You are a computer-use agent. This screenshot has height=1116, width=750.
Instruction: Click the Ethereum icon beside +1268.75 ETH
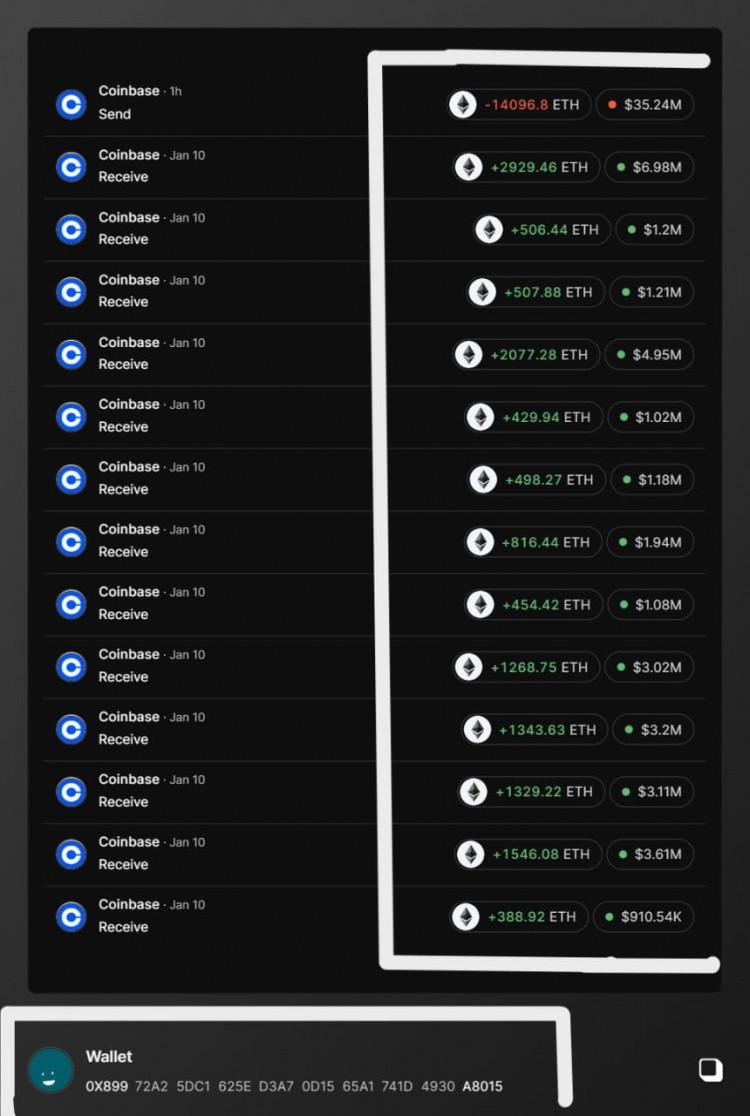pos(468,667)
